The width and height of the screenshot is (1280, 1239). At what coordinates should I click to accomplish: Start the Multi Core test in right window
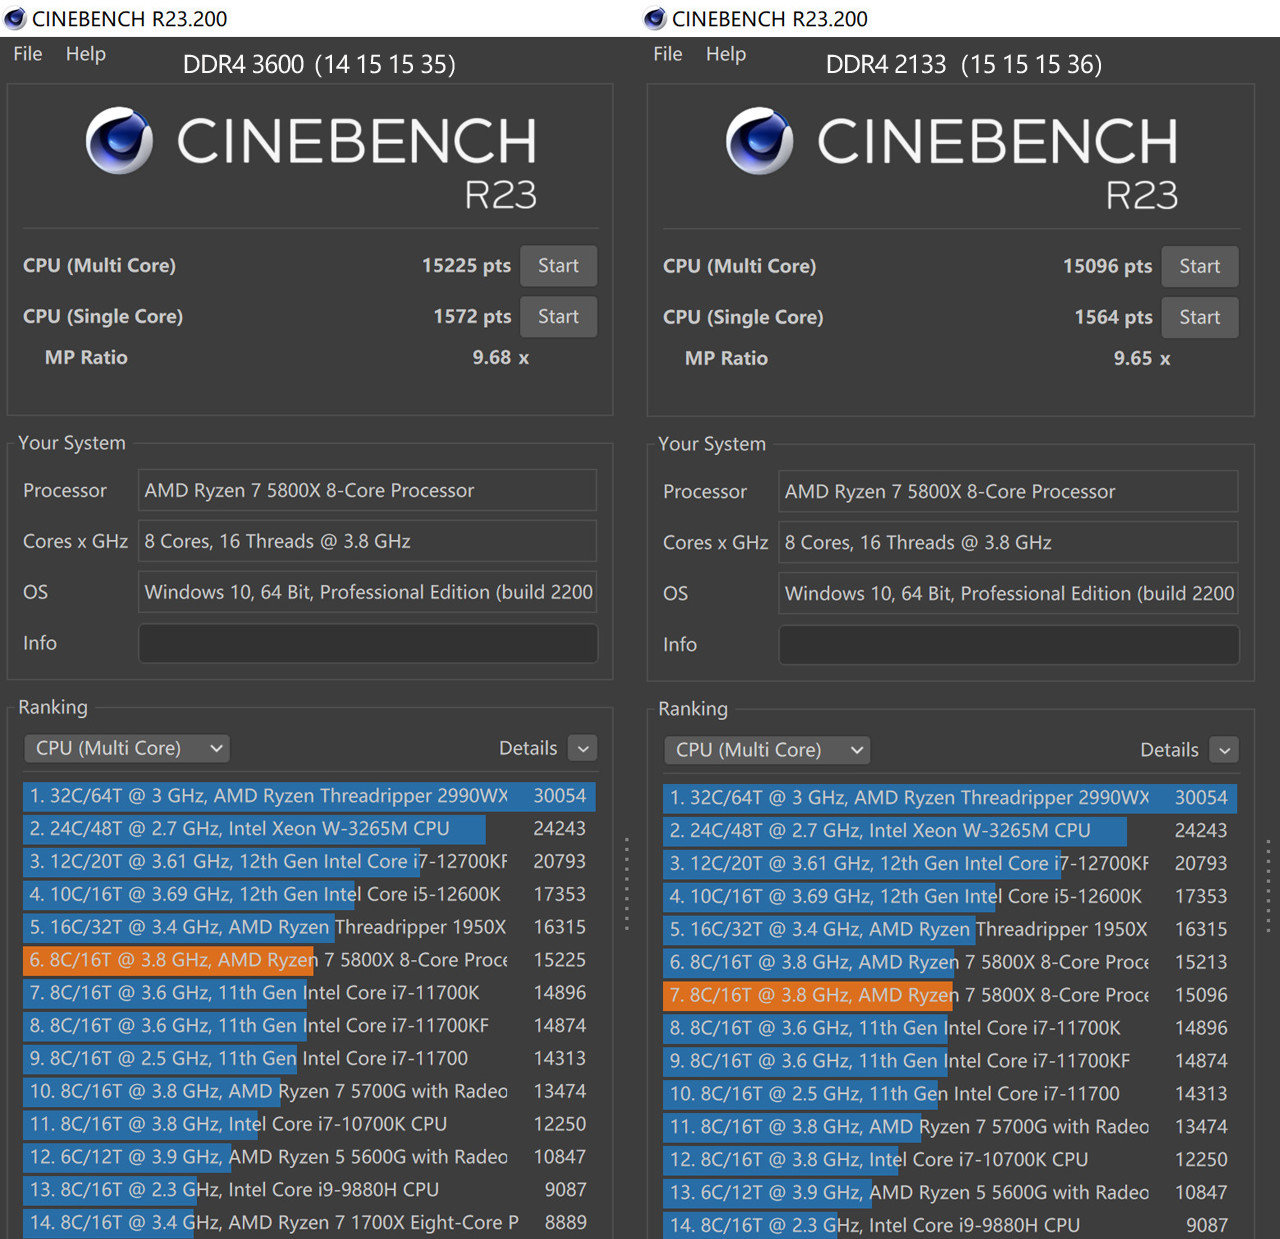pos(1199,267)
